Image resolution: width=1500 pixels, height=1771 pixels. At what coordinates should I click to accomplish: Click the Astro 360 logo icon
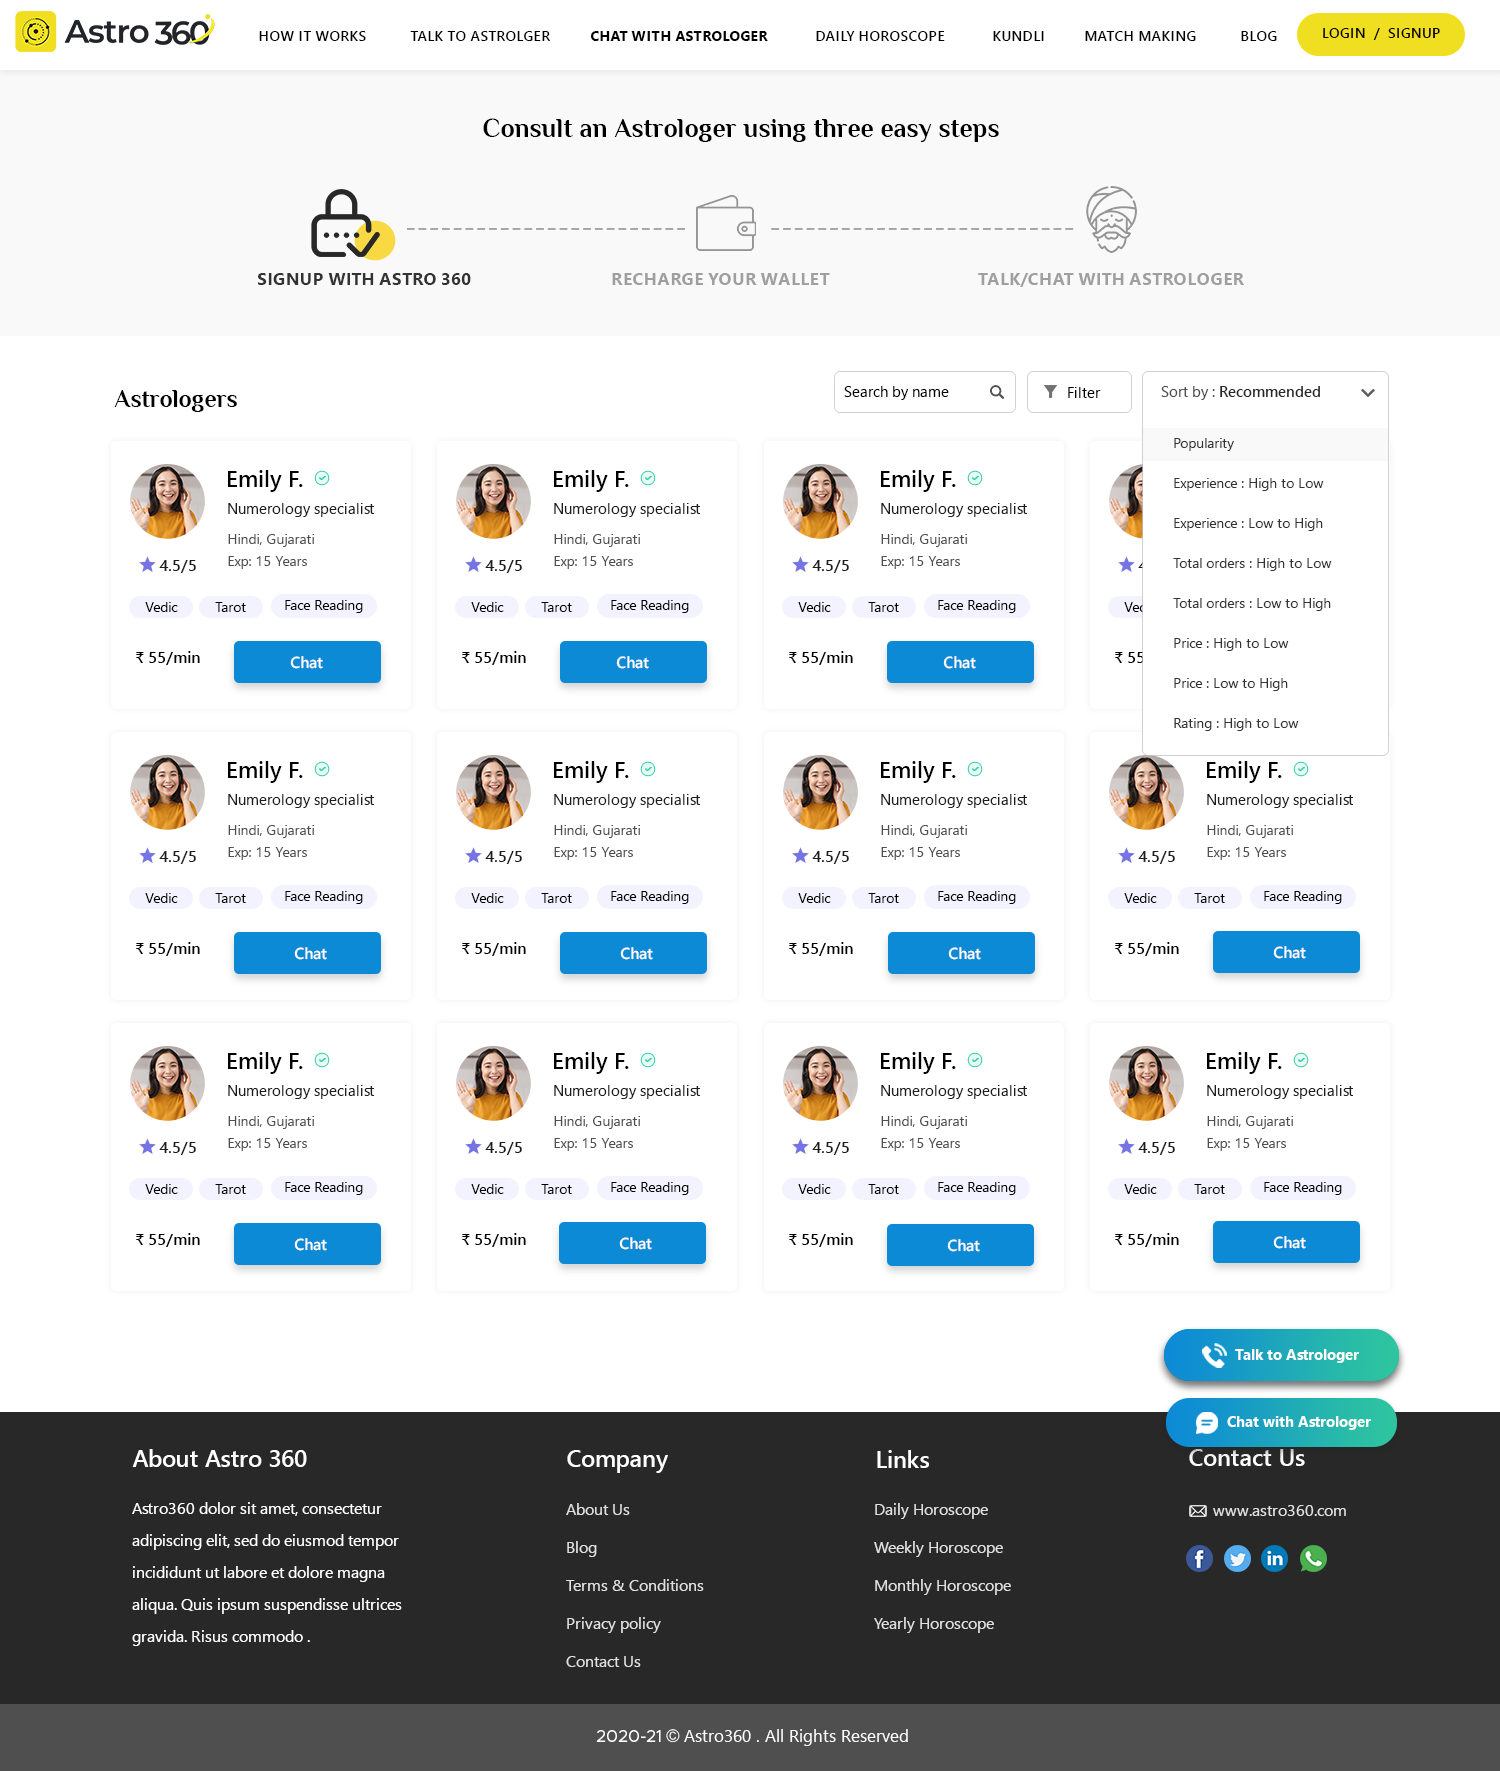coord(36,32)
